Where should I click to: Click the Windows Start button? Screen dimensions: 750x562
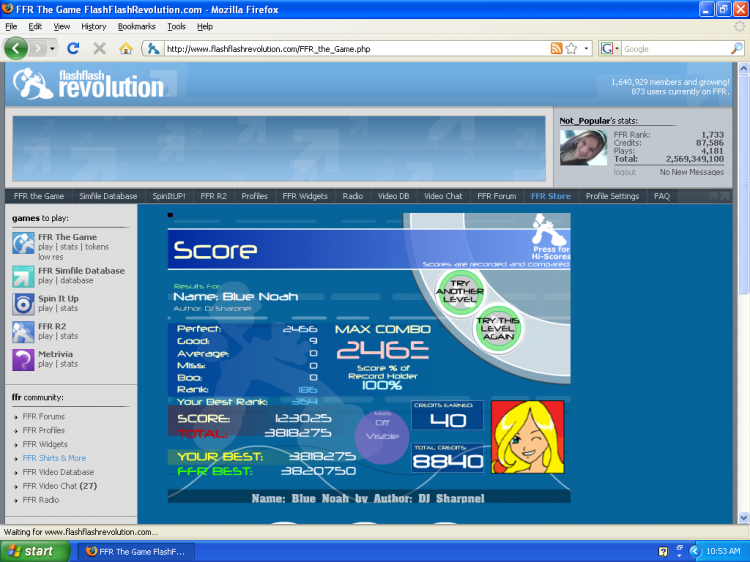35,551
